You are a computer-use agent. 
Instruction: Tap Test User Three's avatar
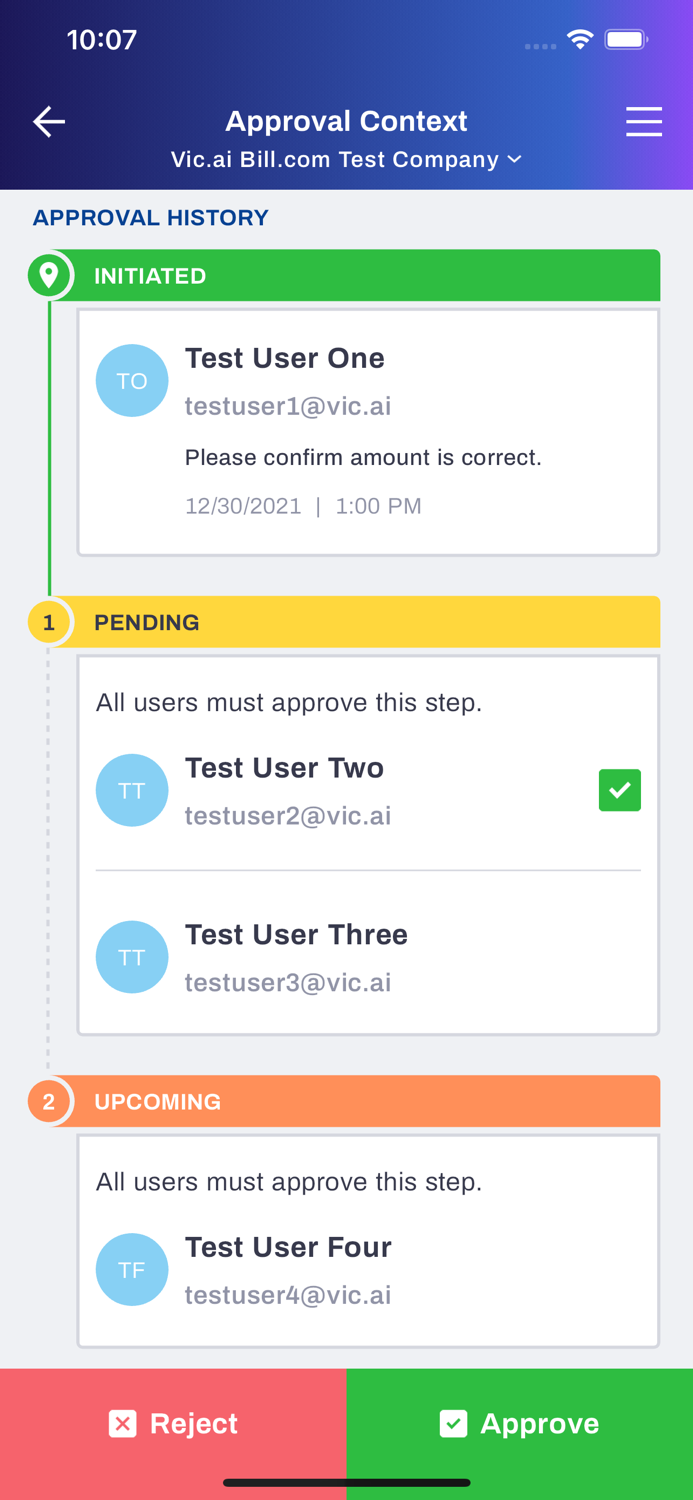(132, 957)
